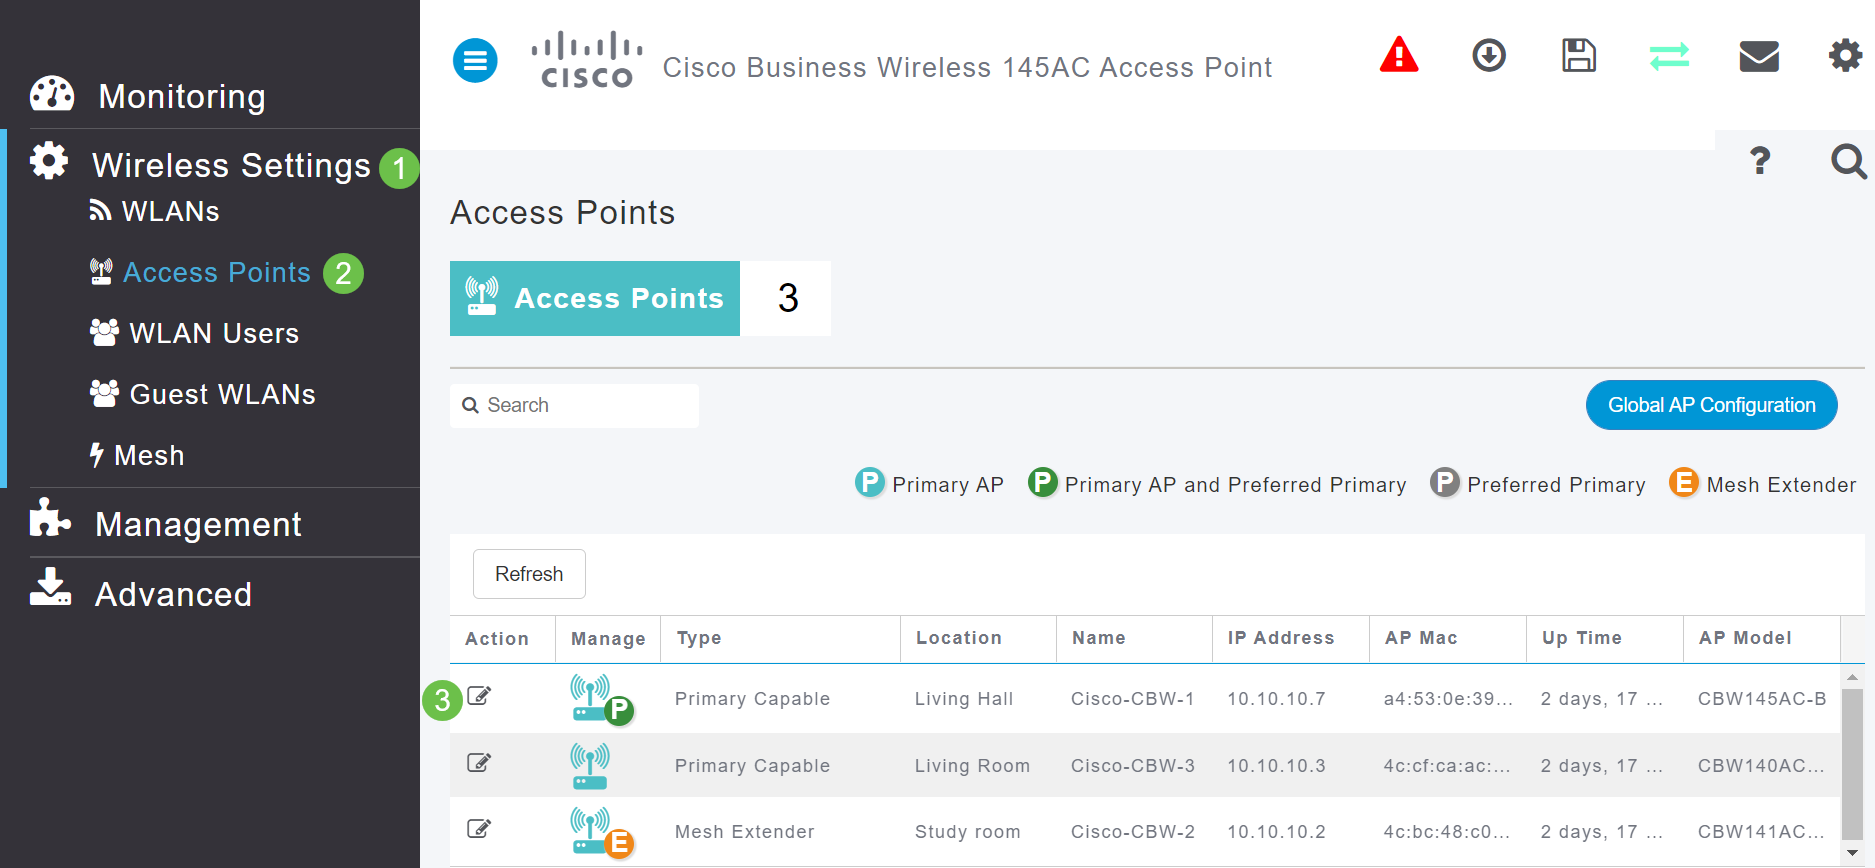The height and width of the screenshot is (868, 1875).
Task: Open the firmware download icon
Action: click(1488, 55)
